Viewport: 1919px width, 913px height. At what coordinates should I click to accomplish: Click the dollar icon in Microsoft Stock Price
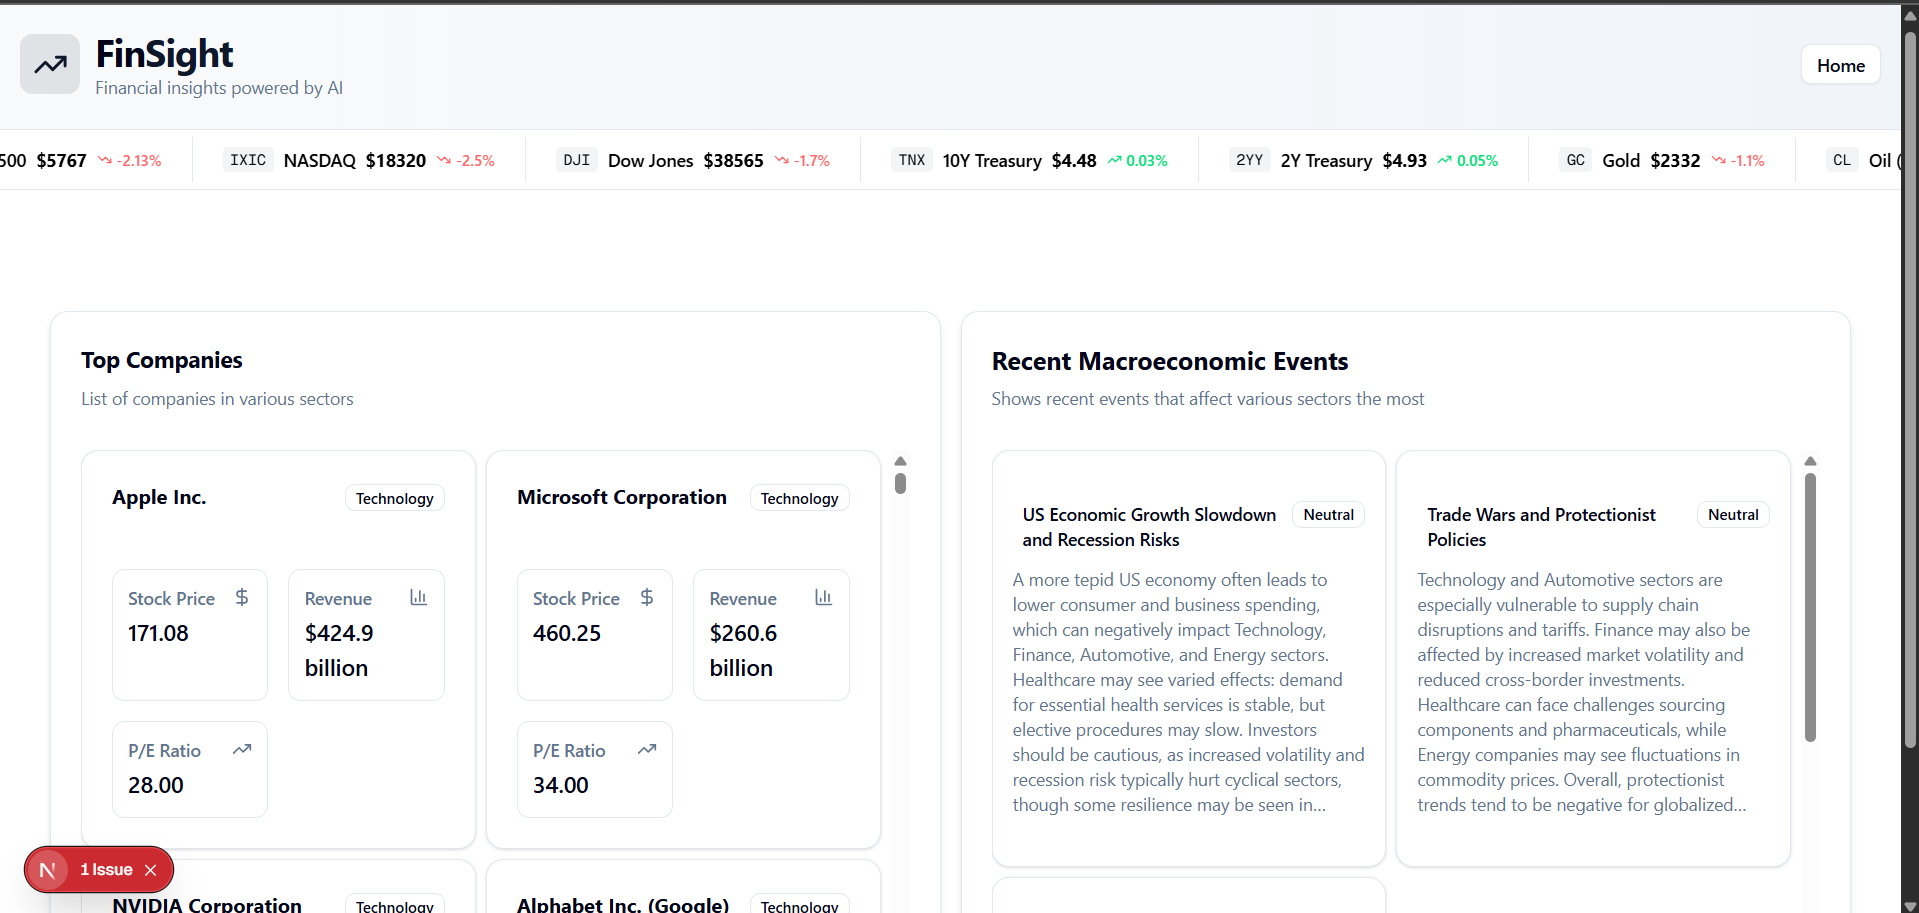(647, 597)
